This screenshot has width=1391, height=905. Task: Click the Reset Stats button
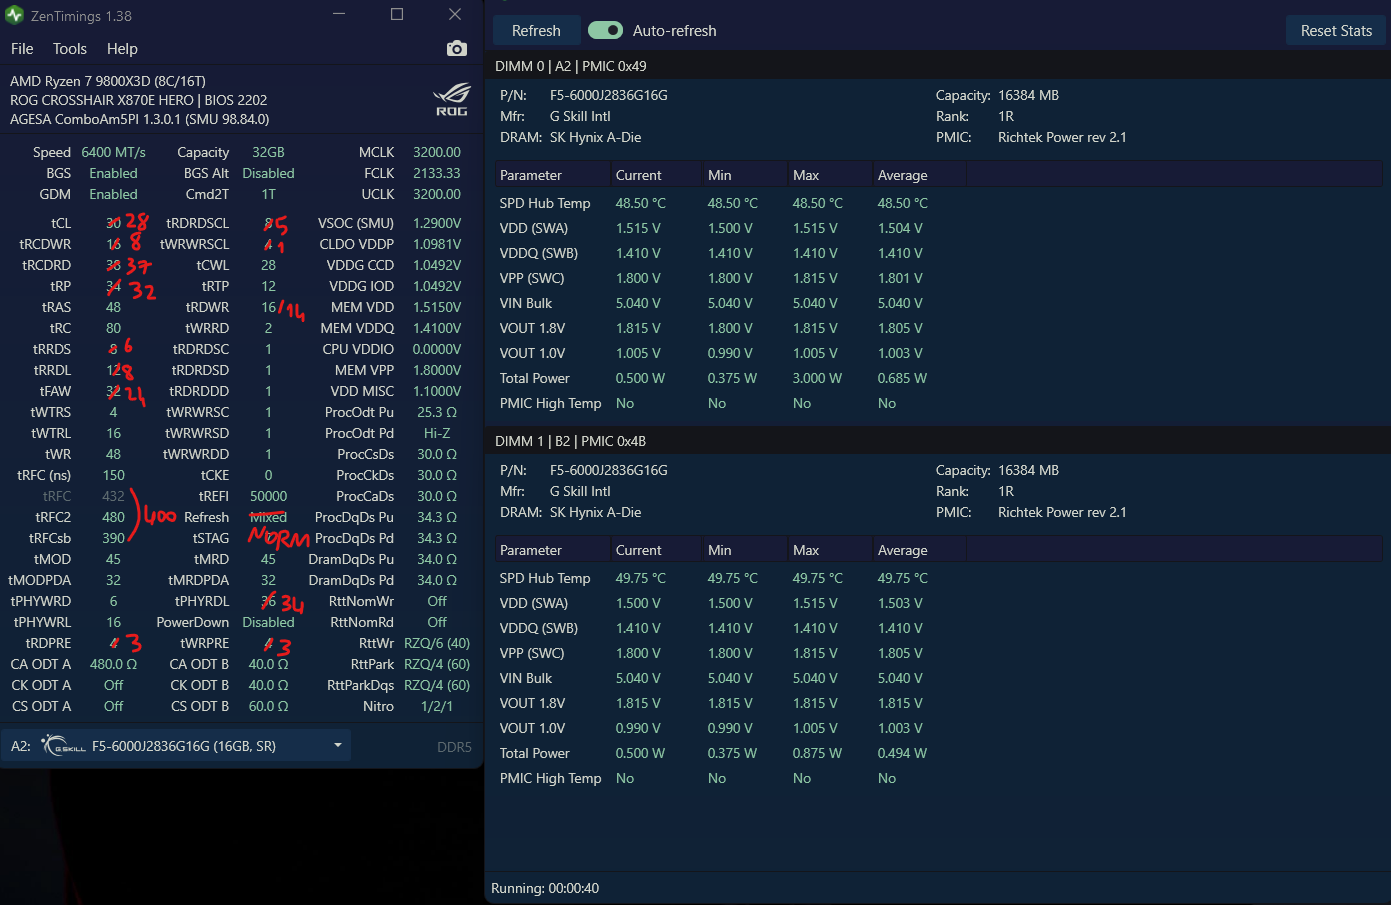(x=1336, y=30)
